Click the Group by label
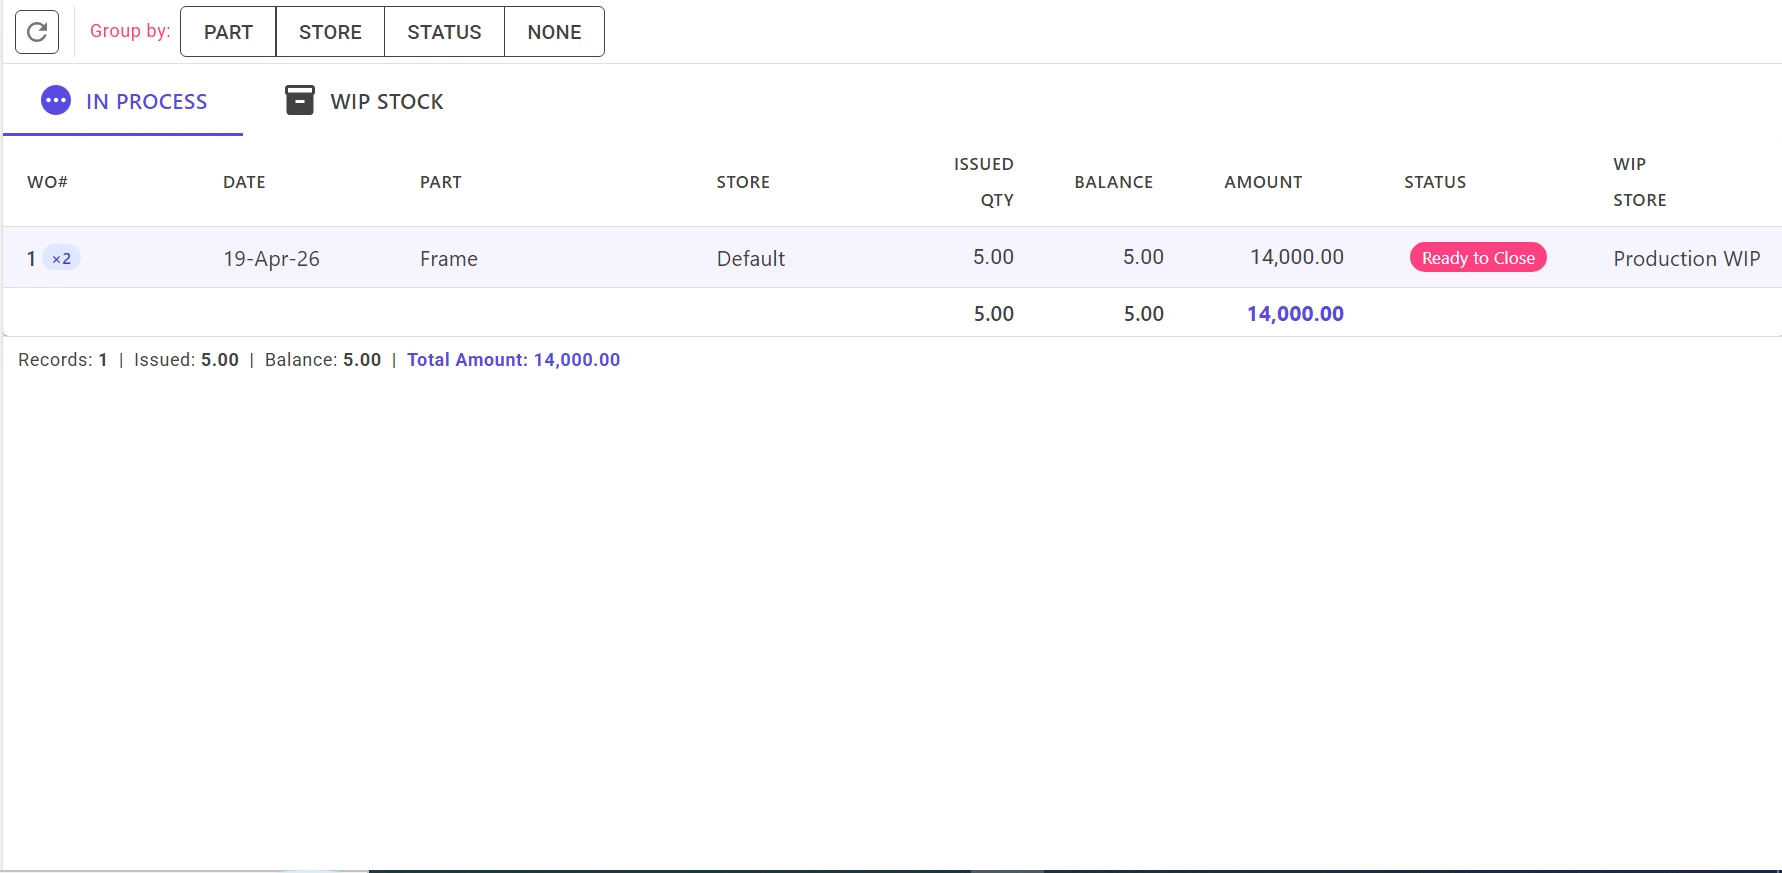 coord(130,31)
